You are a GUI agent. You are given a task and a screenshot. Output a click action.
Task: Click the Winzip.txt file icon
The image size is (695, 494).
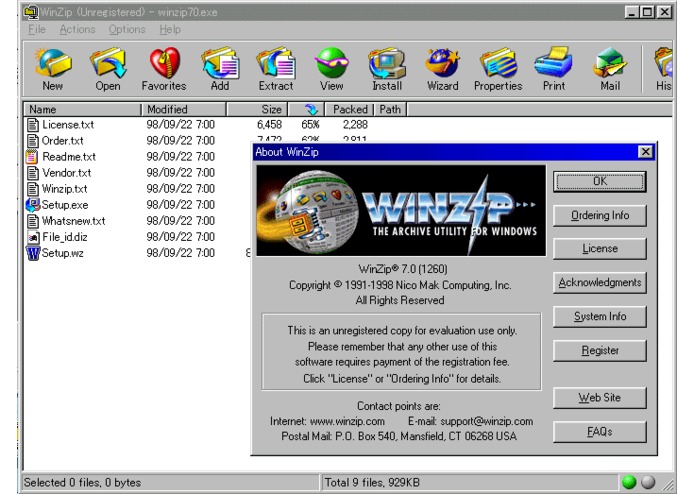[33, 189]
